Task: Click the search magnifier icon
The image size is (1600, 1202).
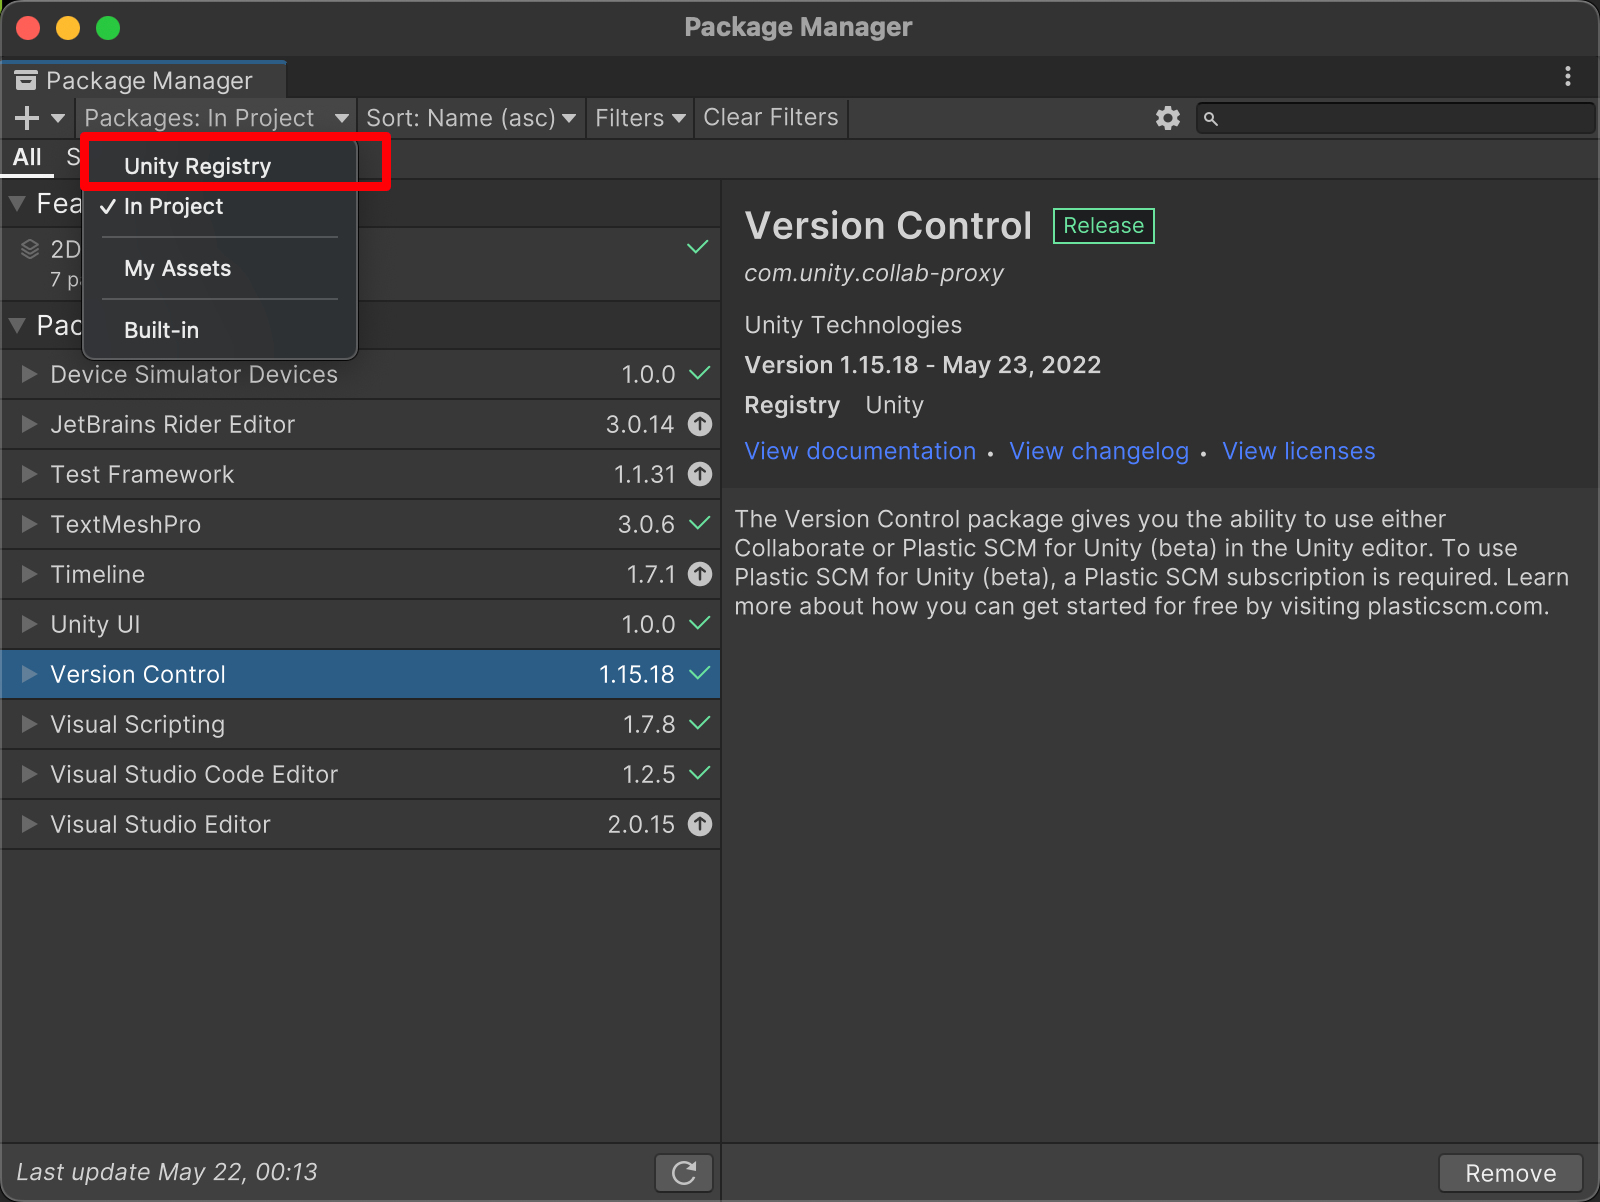Action: [1210, 119]
